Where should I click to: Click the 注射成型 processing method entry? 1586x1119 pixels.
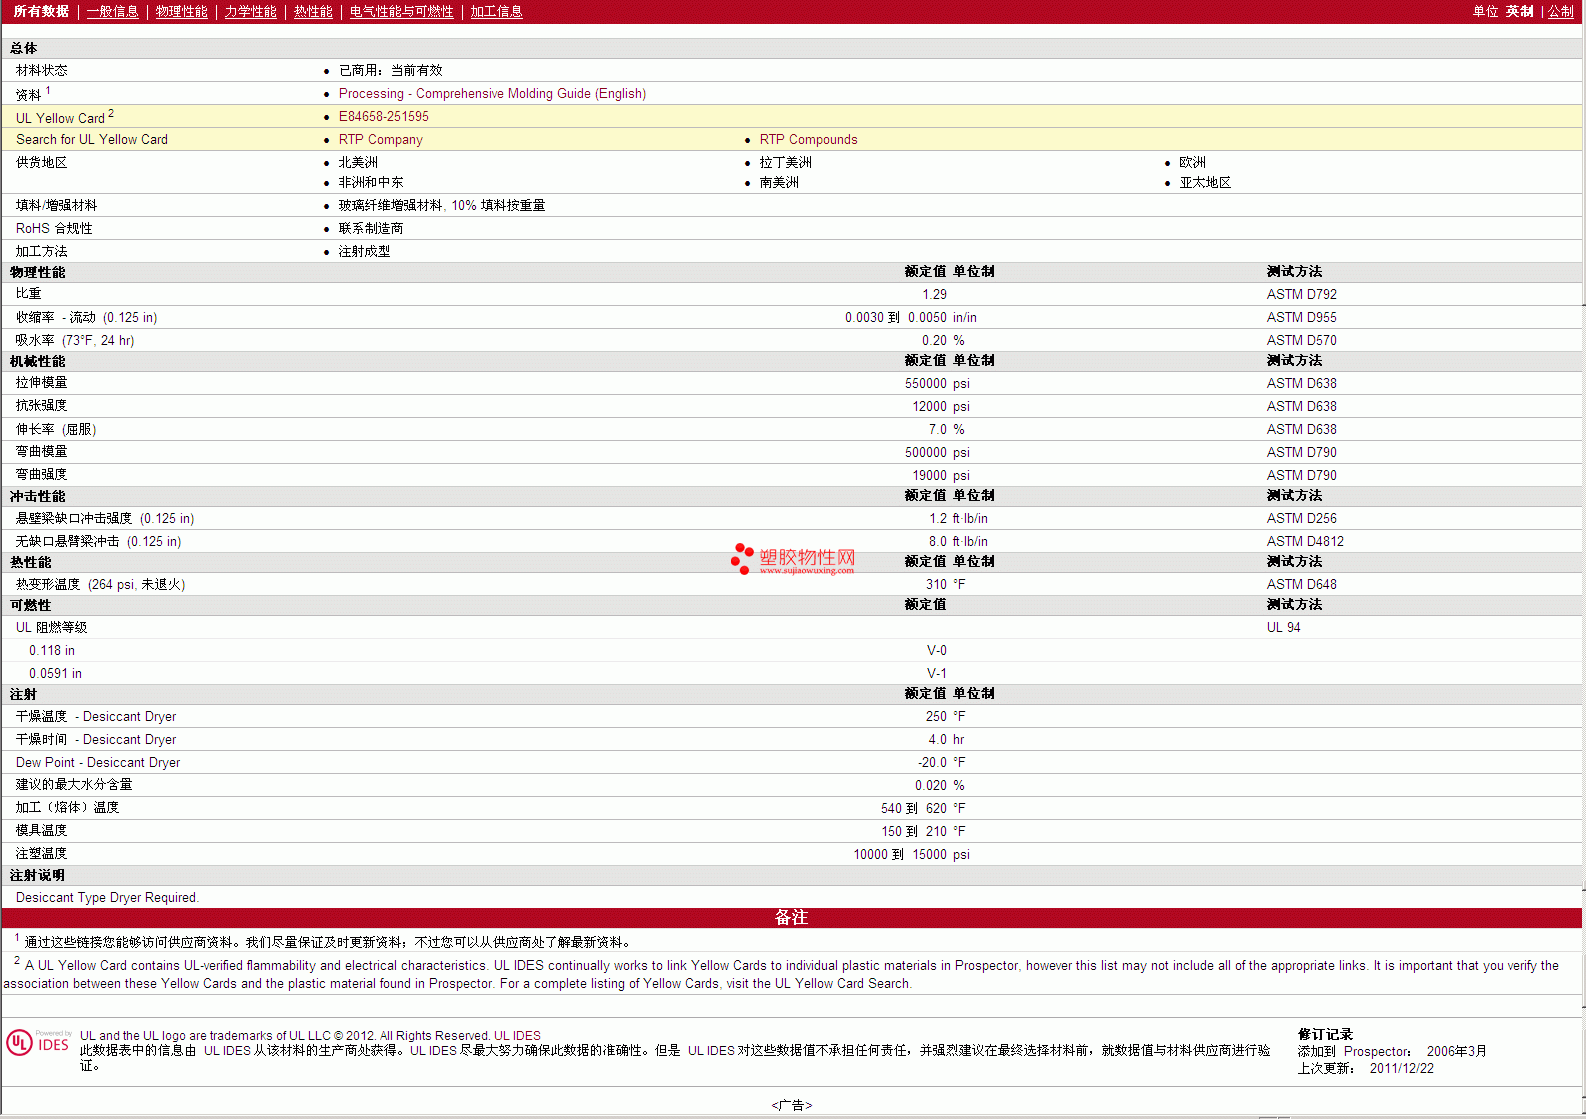tap(364, 251)
